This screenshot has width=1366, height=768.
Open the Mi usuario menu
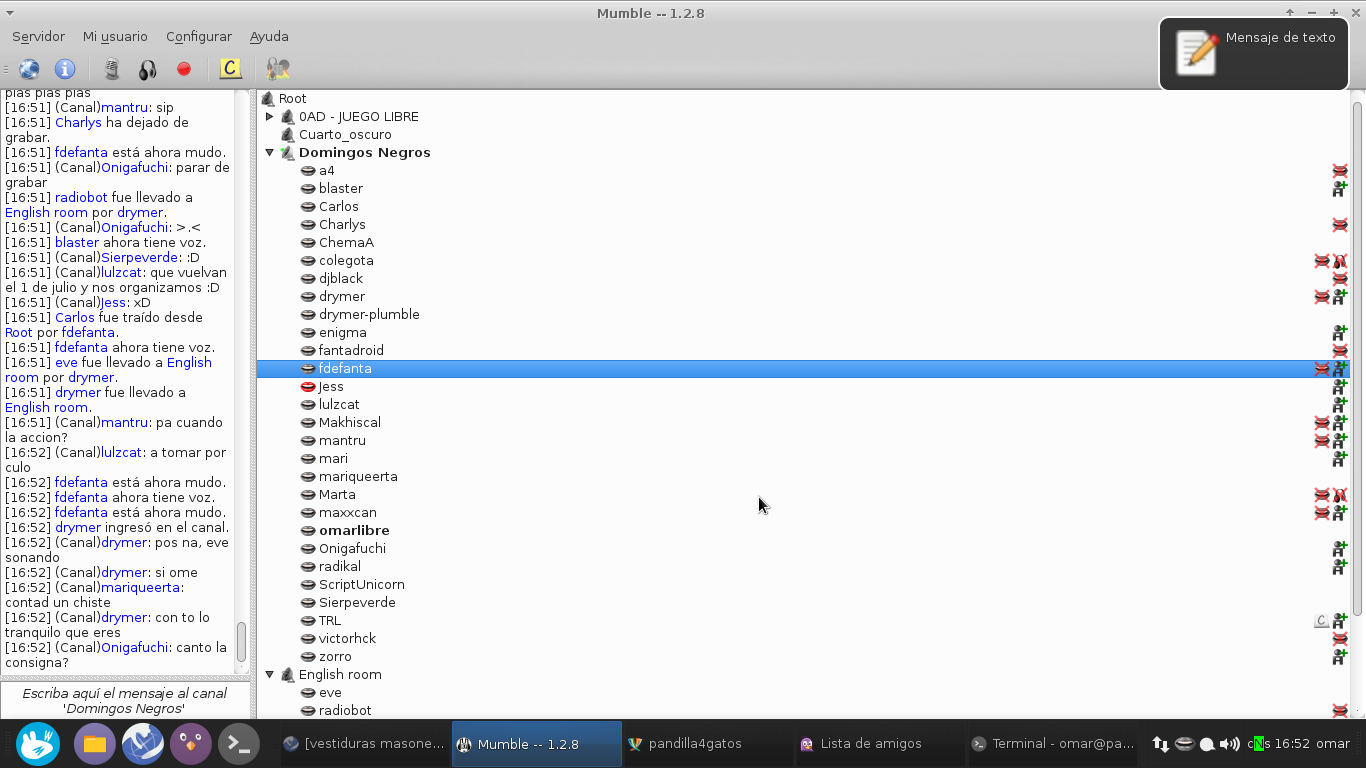tap(115, 36)
